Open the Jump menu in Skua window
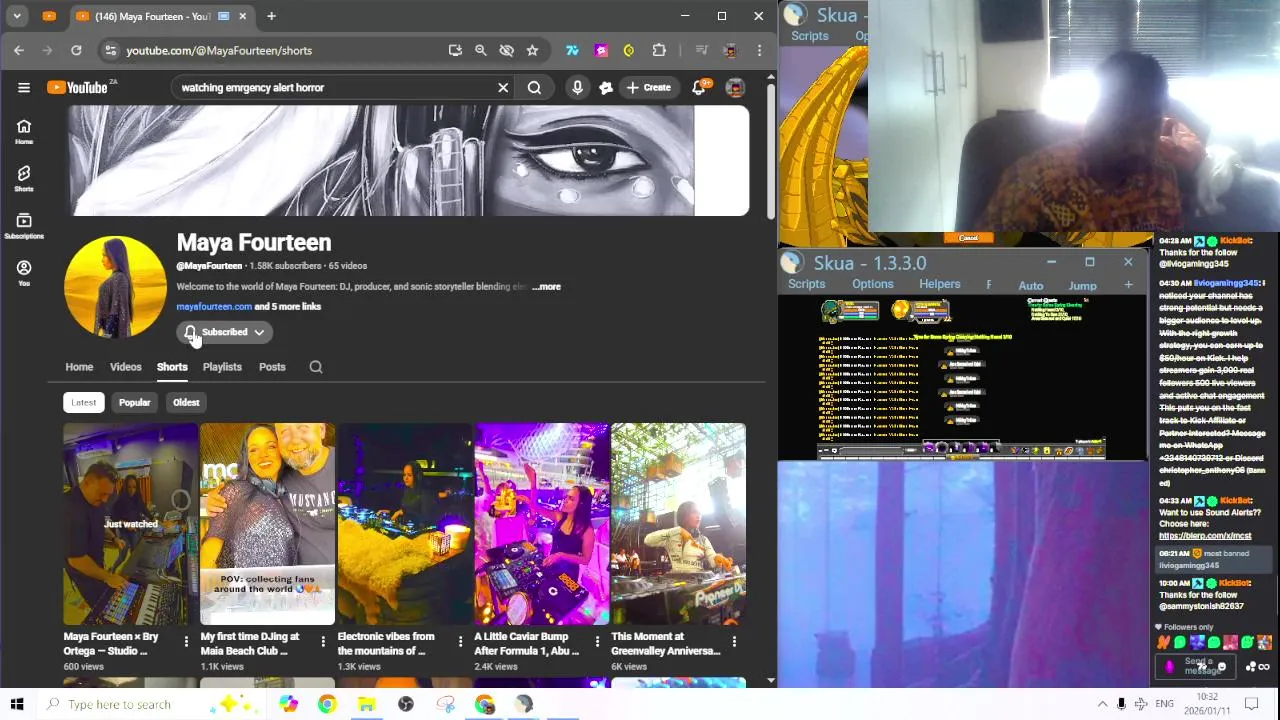This screenshot has height=720, width=1280. [1083, 286]
